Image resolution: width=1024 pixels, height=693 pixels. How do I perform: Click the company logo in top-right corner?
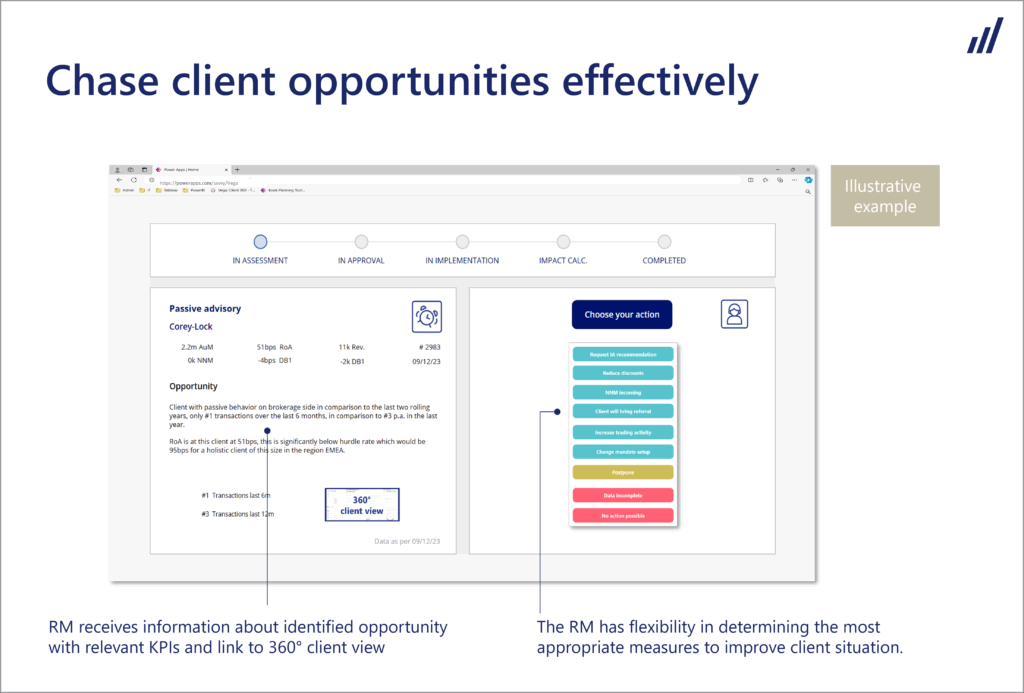click(984, 35)
